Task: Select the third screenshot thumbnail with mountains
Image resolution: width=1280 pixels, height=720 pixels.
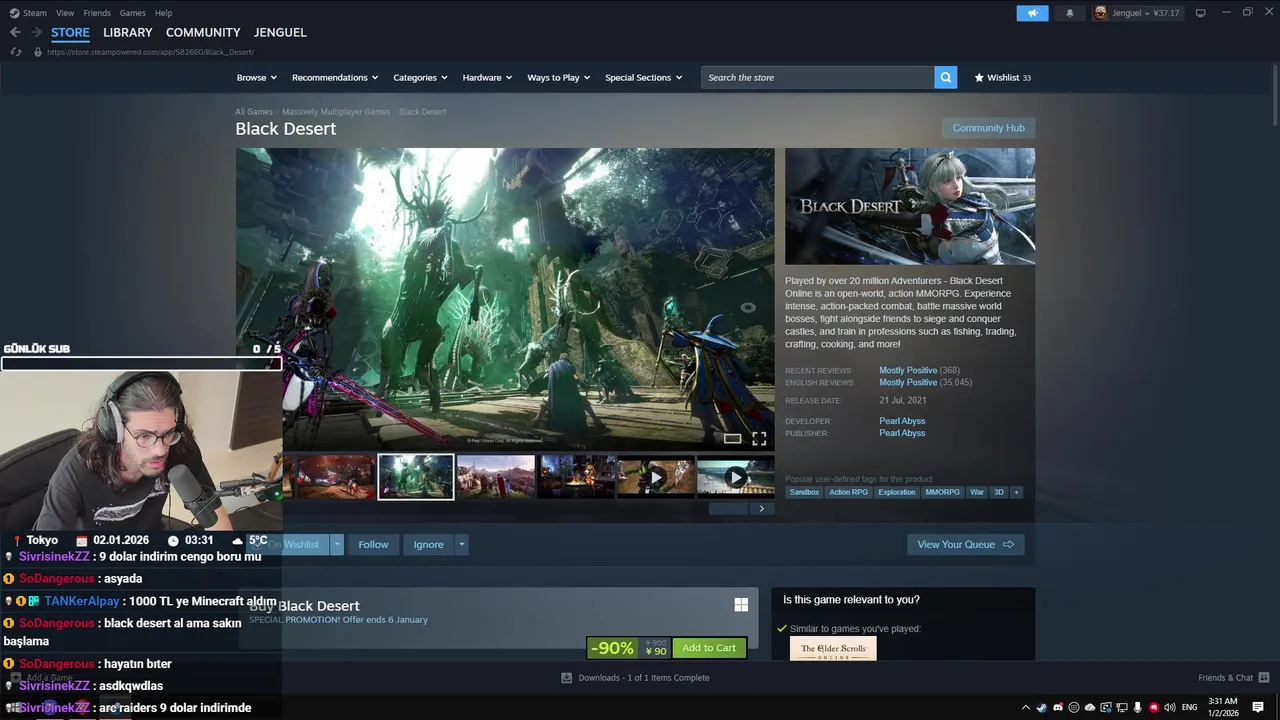Action: [x=496, y=477]
